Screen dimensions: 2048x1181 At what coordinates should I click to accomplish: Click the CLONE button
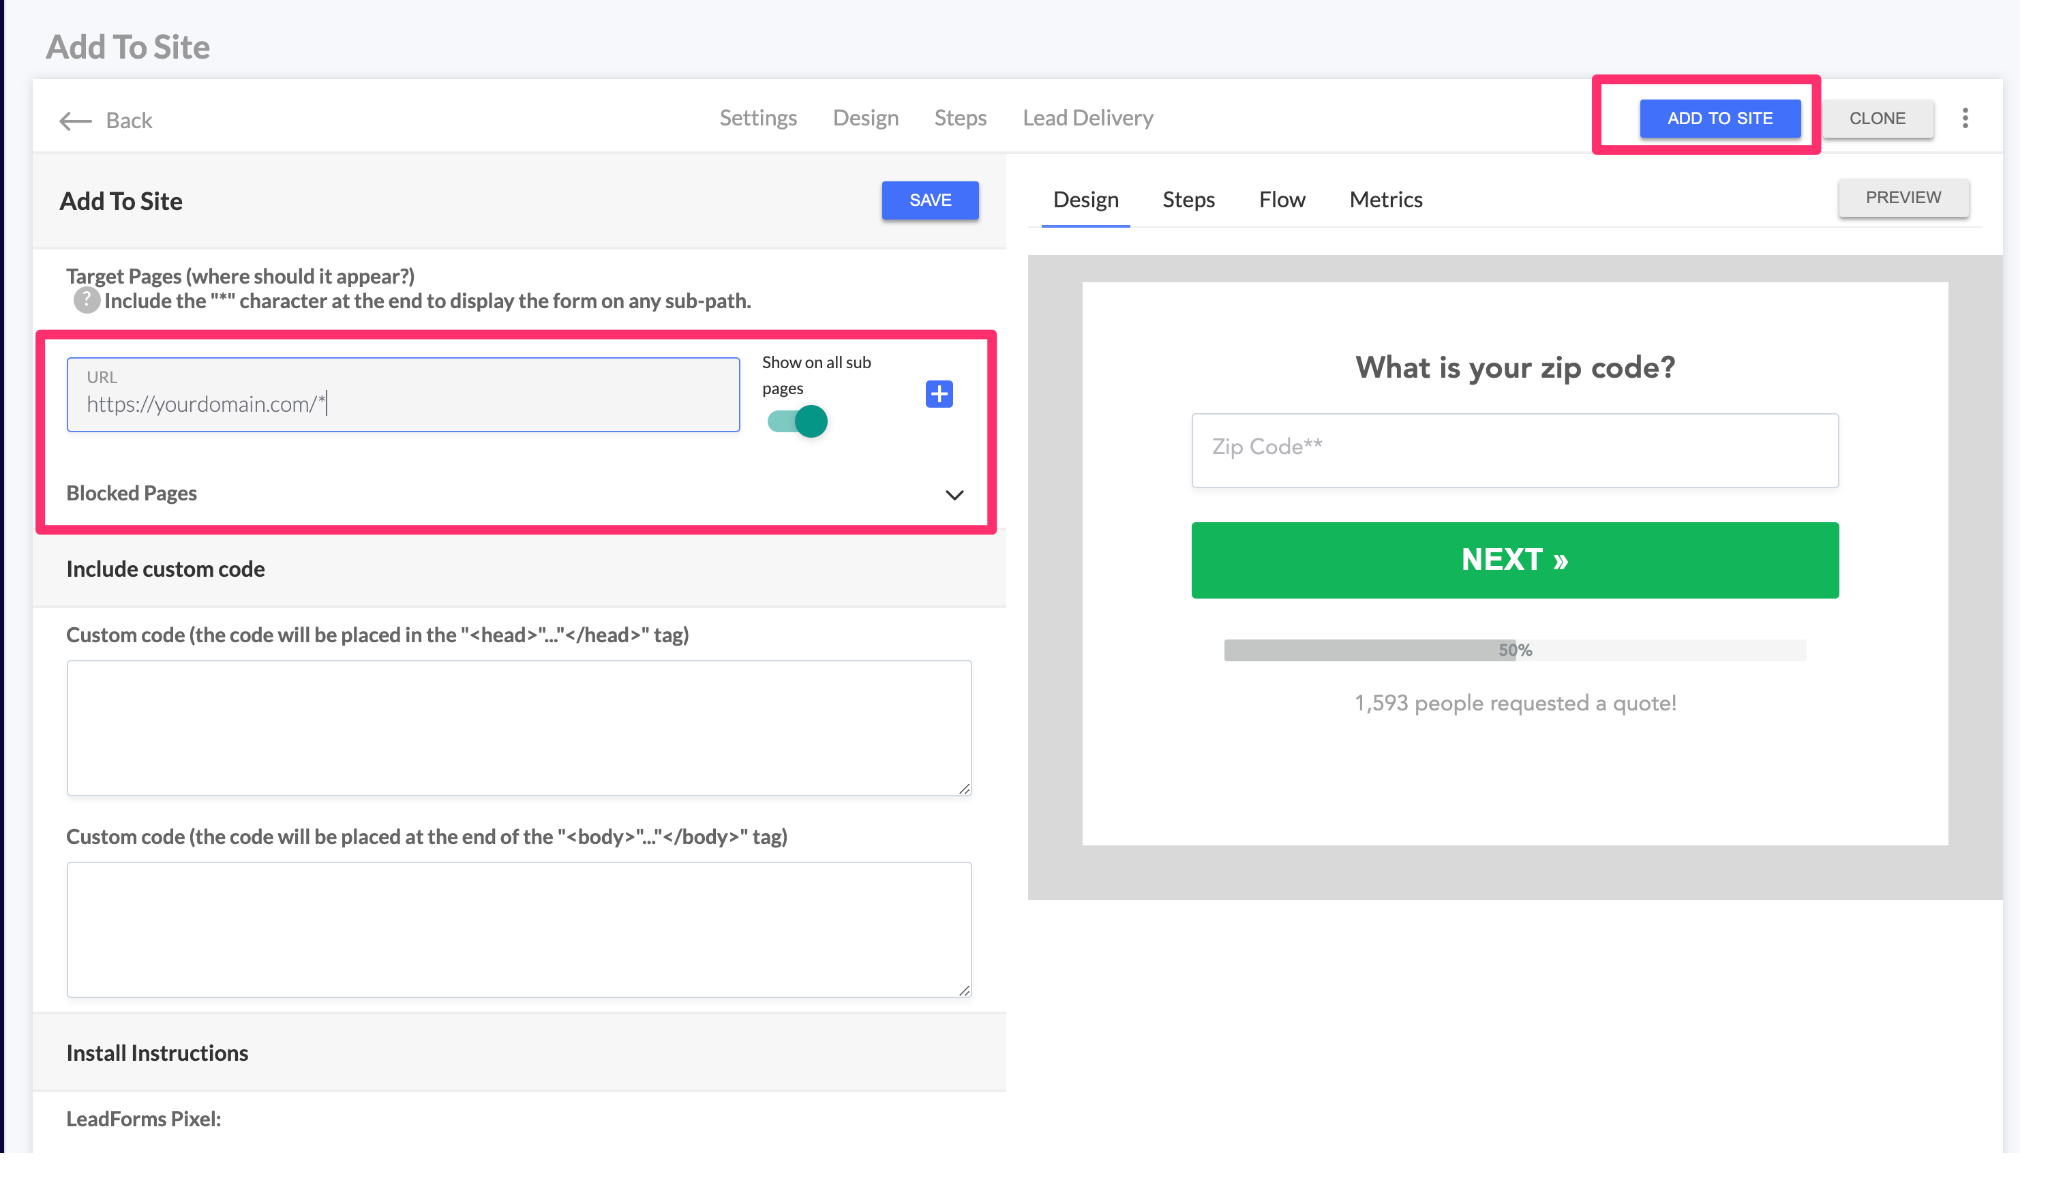click(1877, 118)
